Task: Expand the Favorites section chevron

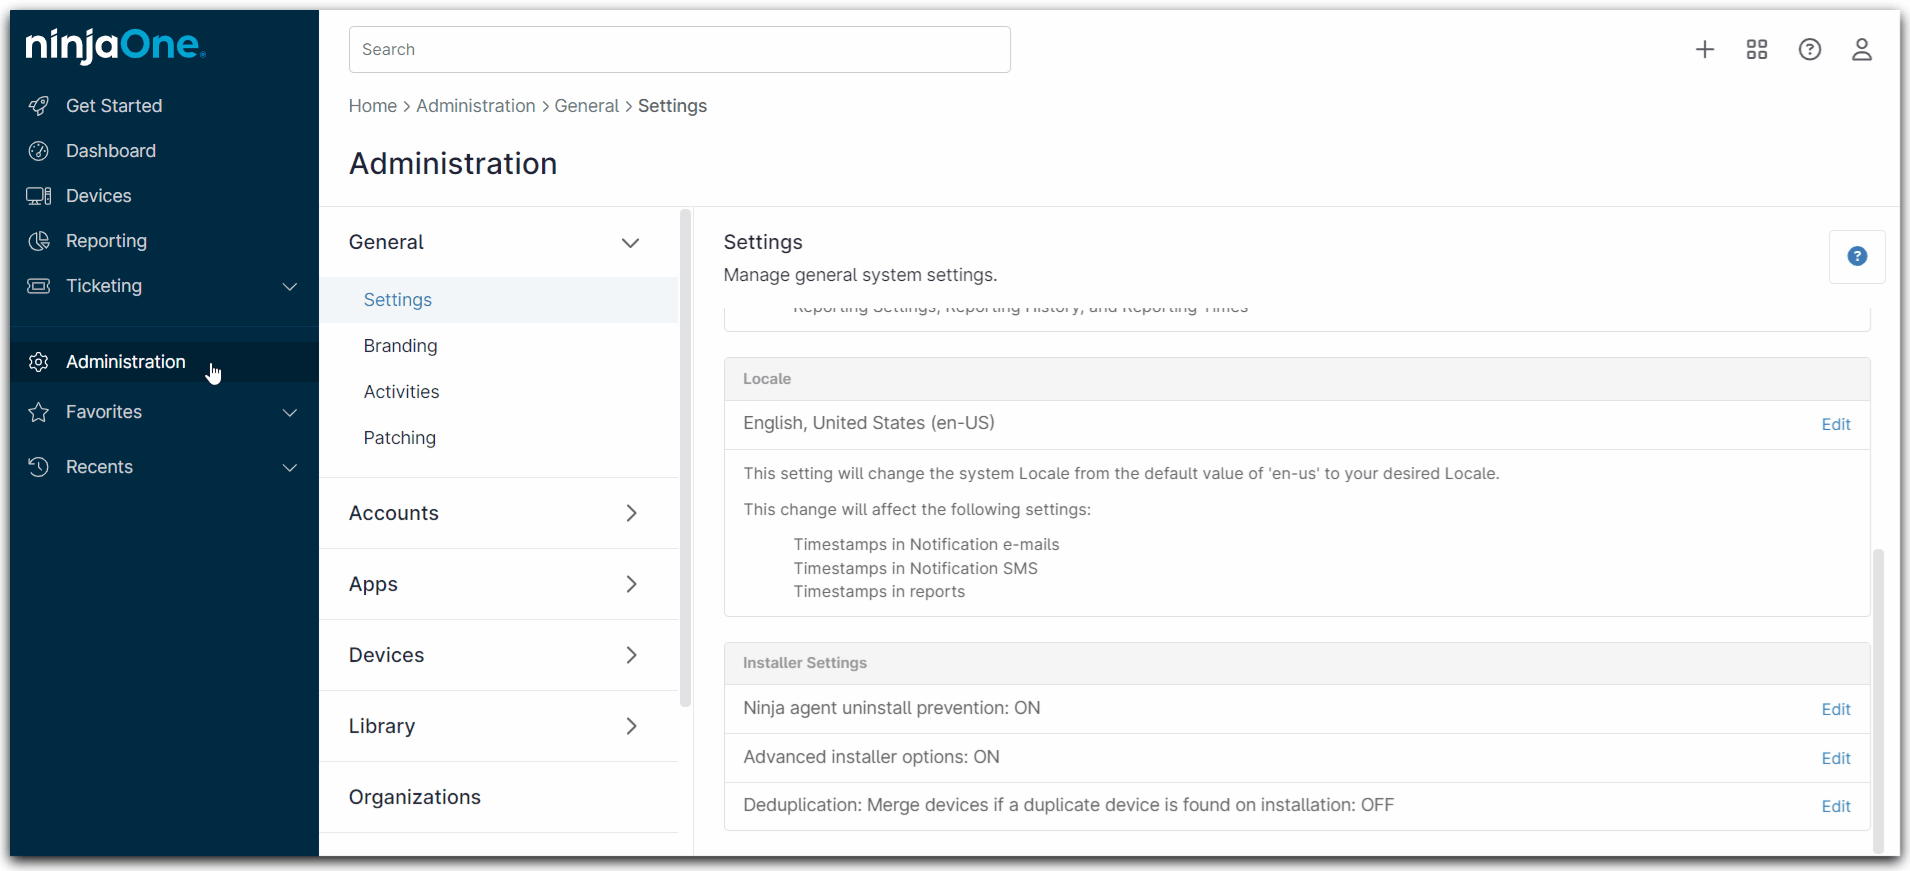Action: 290,413
